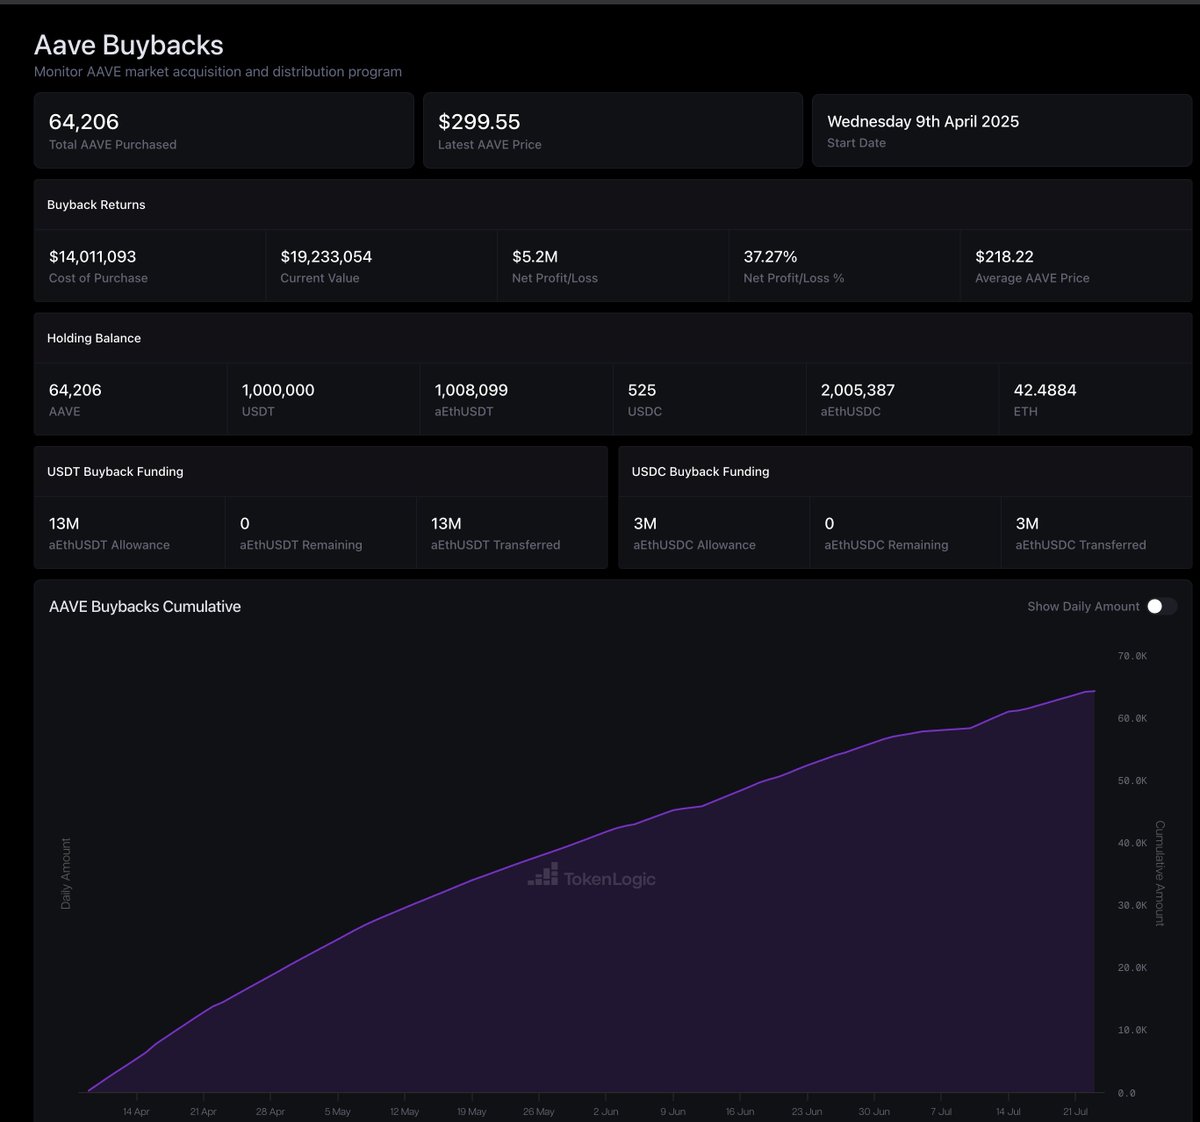The height and width of the screenshot is (1122, 1200).
Task: Select the aEthUSDT Transferred label
Action: click(495, 545)
